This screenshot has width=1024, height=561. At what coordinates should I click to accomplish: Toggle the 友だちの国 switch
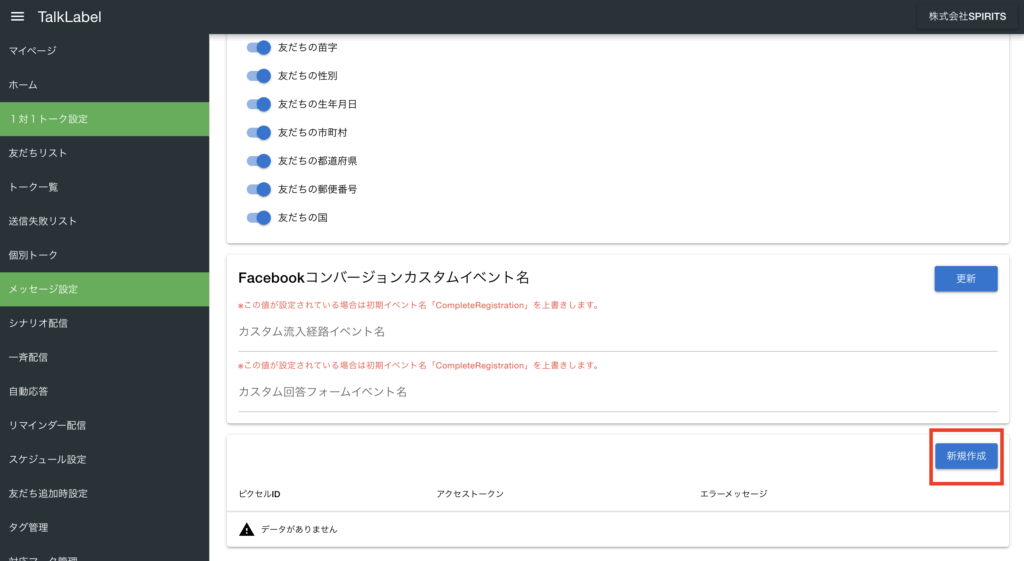pos(259,217)
